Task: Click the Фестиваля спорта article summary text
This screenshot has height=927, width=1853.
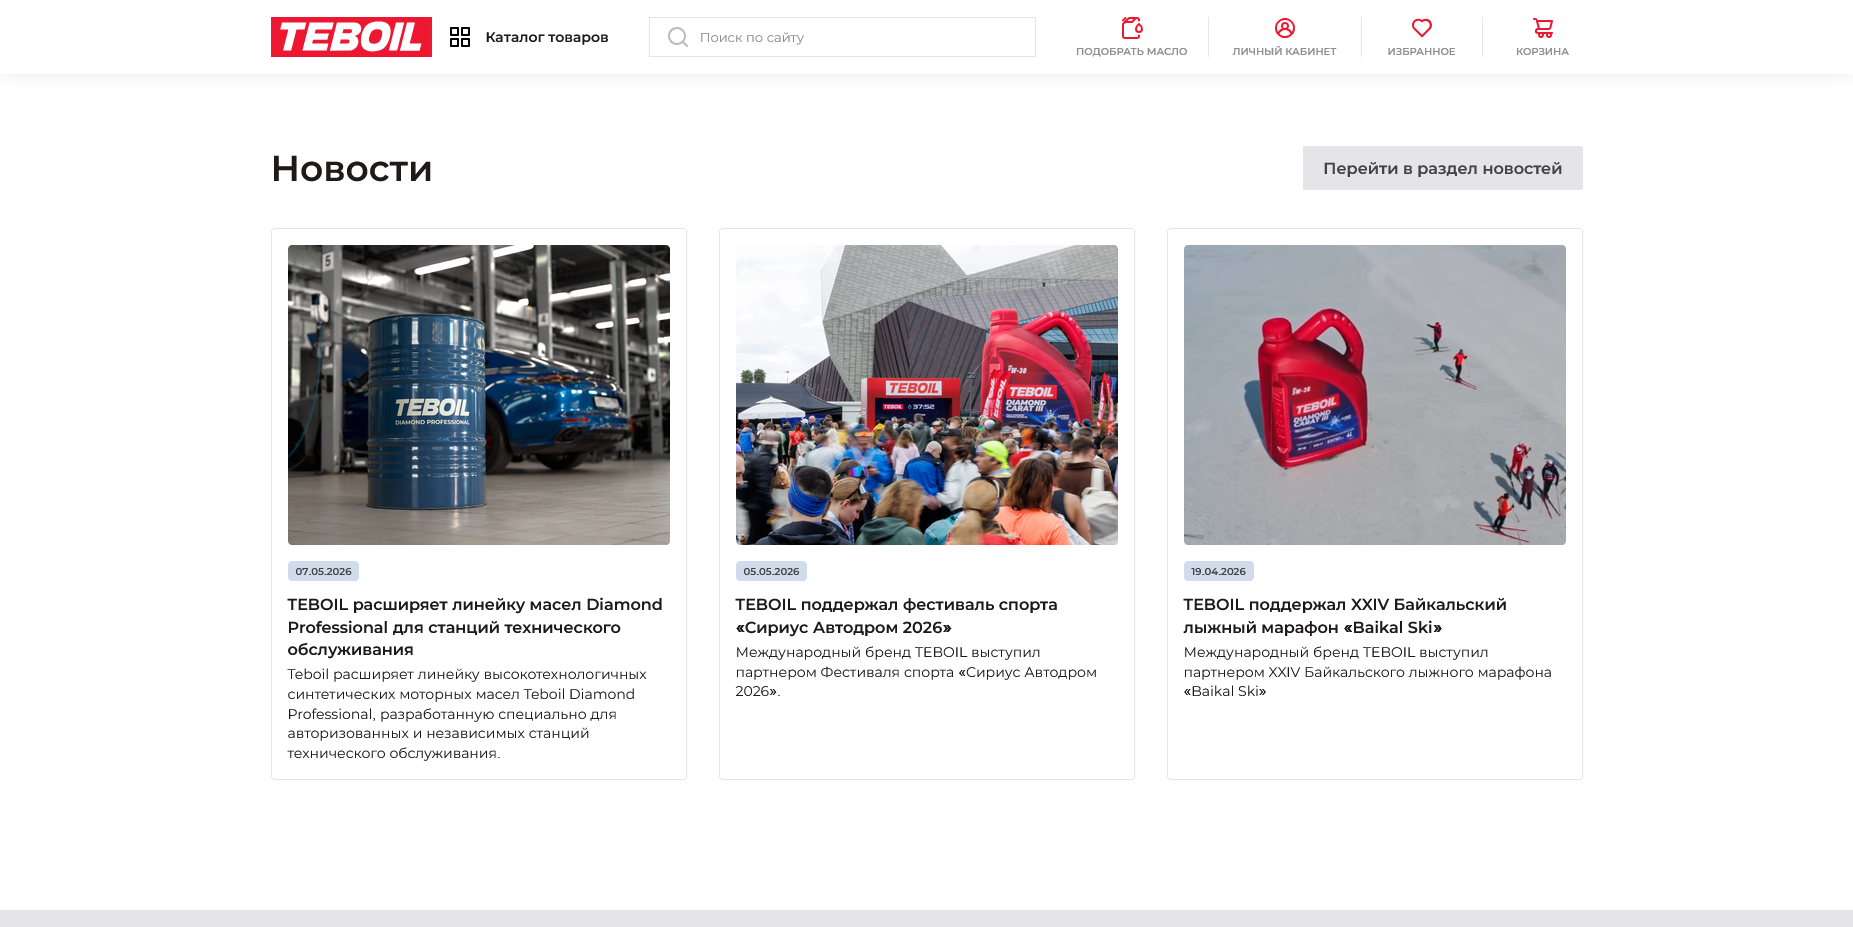Action: click(916, 672)
